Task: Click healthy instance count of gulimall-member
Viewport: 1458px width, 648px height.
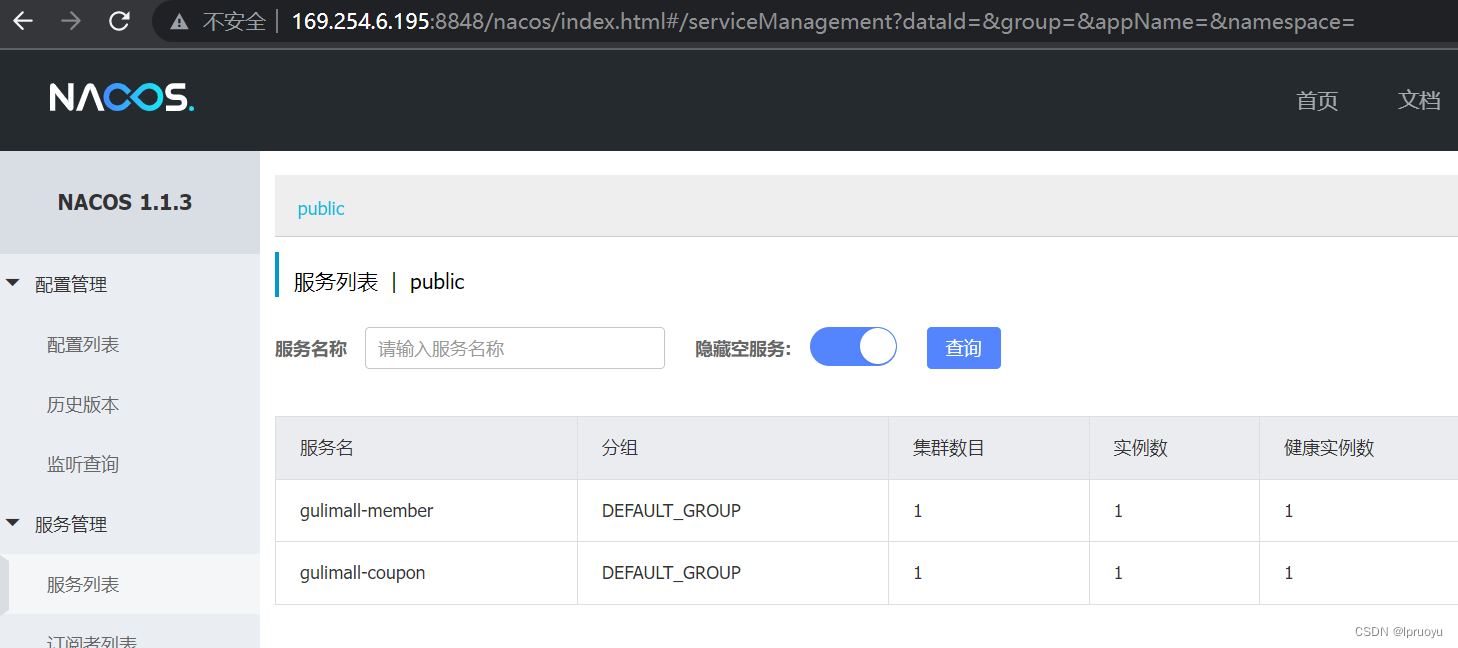Action: coord(1289,511)
